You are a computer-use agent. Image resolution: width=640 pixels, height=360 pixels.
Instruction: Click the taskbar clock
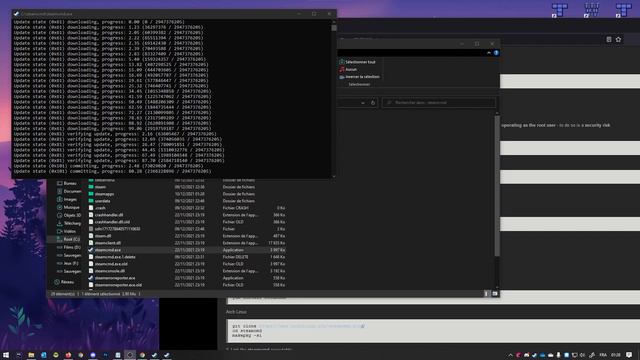pos(616,355)
